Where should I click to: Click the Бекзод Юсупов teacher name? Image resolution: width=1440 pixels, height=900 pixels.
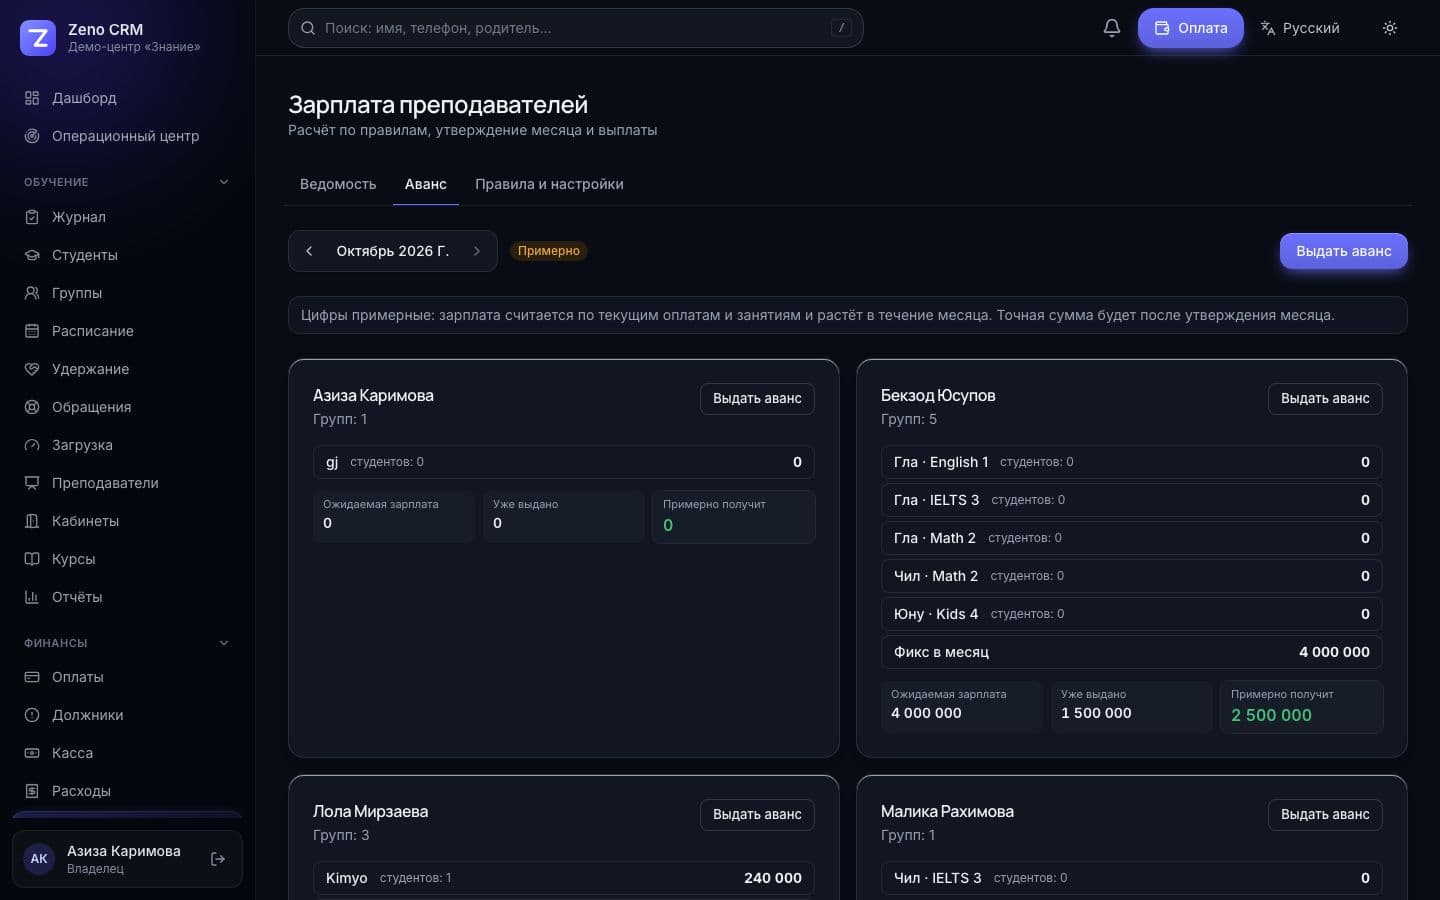(x=938, y=395)
